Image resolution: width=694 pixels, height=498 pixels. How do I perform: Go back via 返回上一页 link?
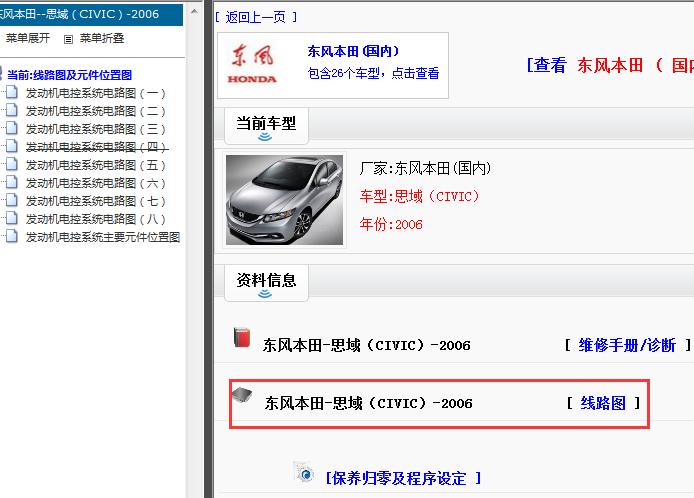point(255,17)
